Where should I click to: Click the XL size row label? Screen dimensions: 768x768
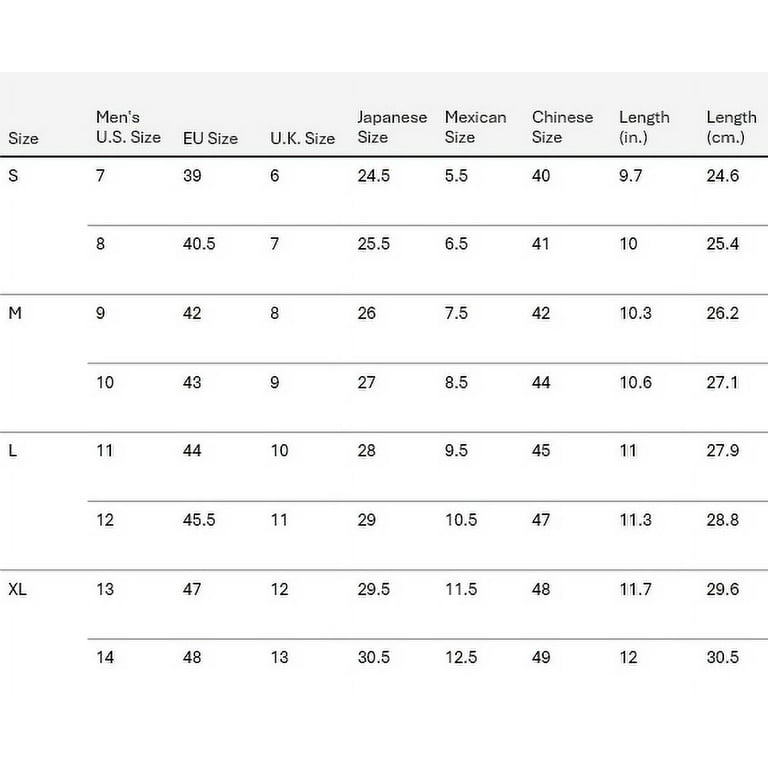click(18, 589)
